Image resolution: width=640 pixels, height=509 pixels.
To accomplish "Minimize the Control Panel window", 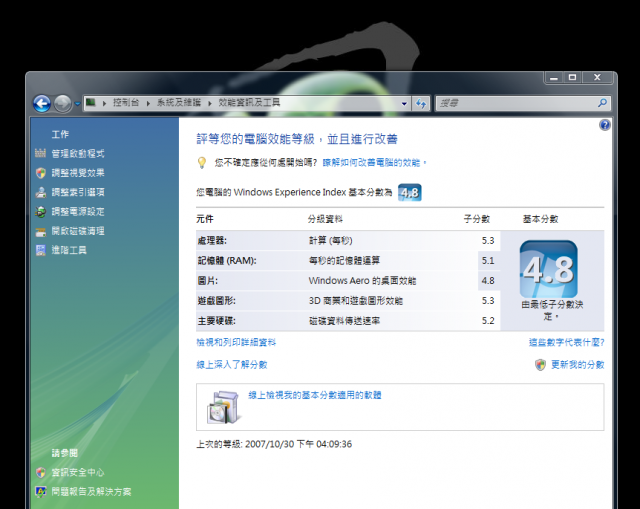I will pyautogui.click(x=554, y=78).
